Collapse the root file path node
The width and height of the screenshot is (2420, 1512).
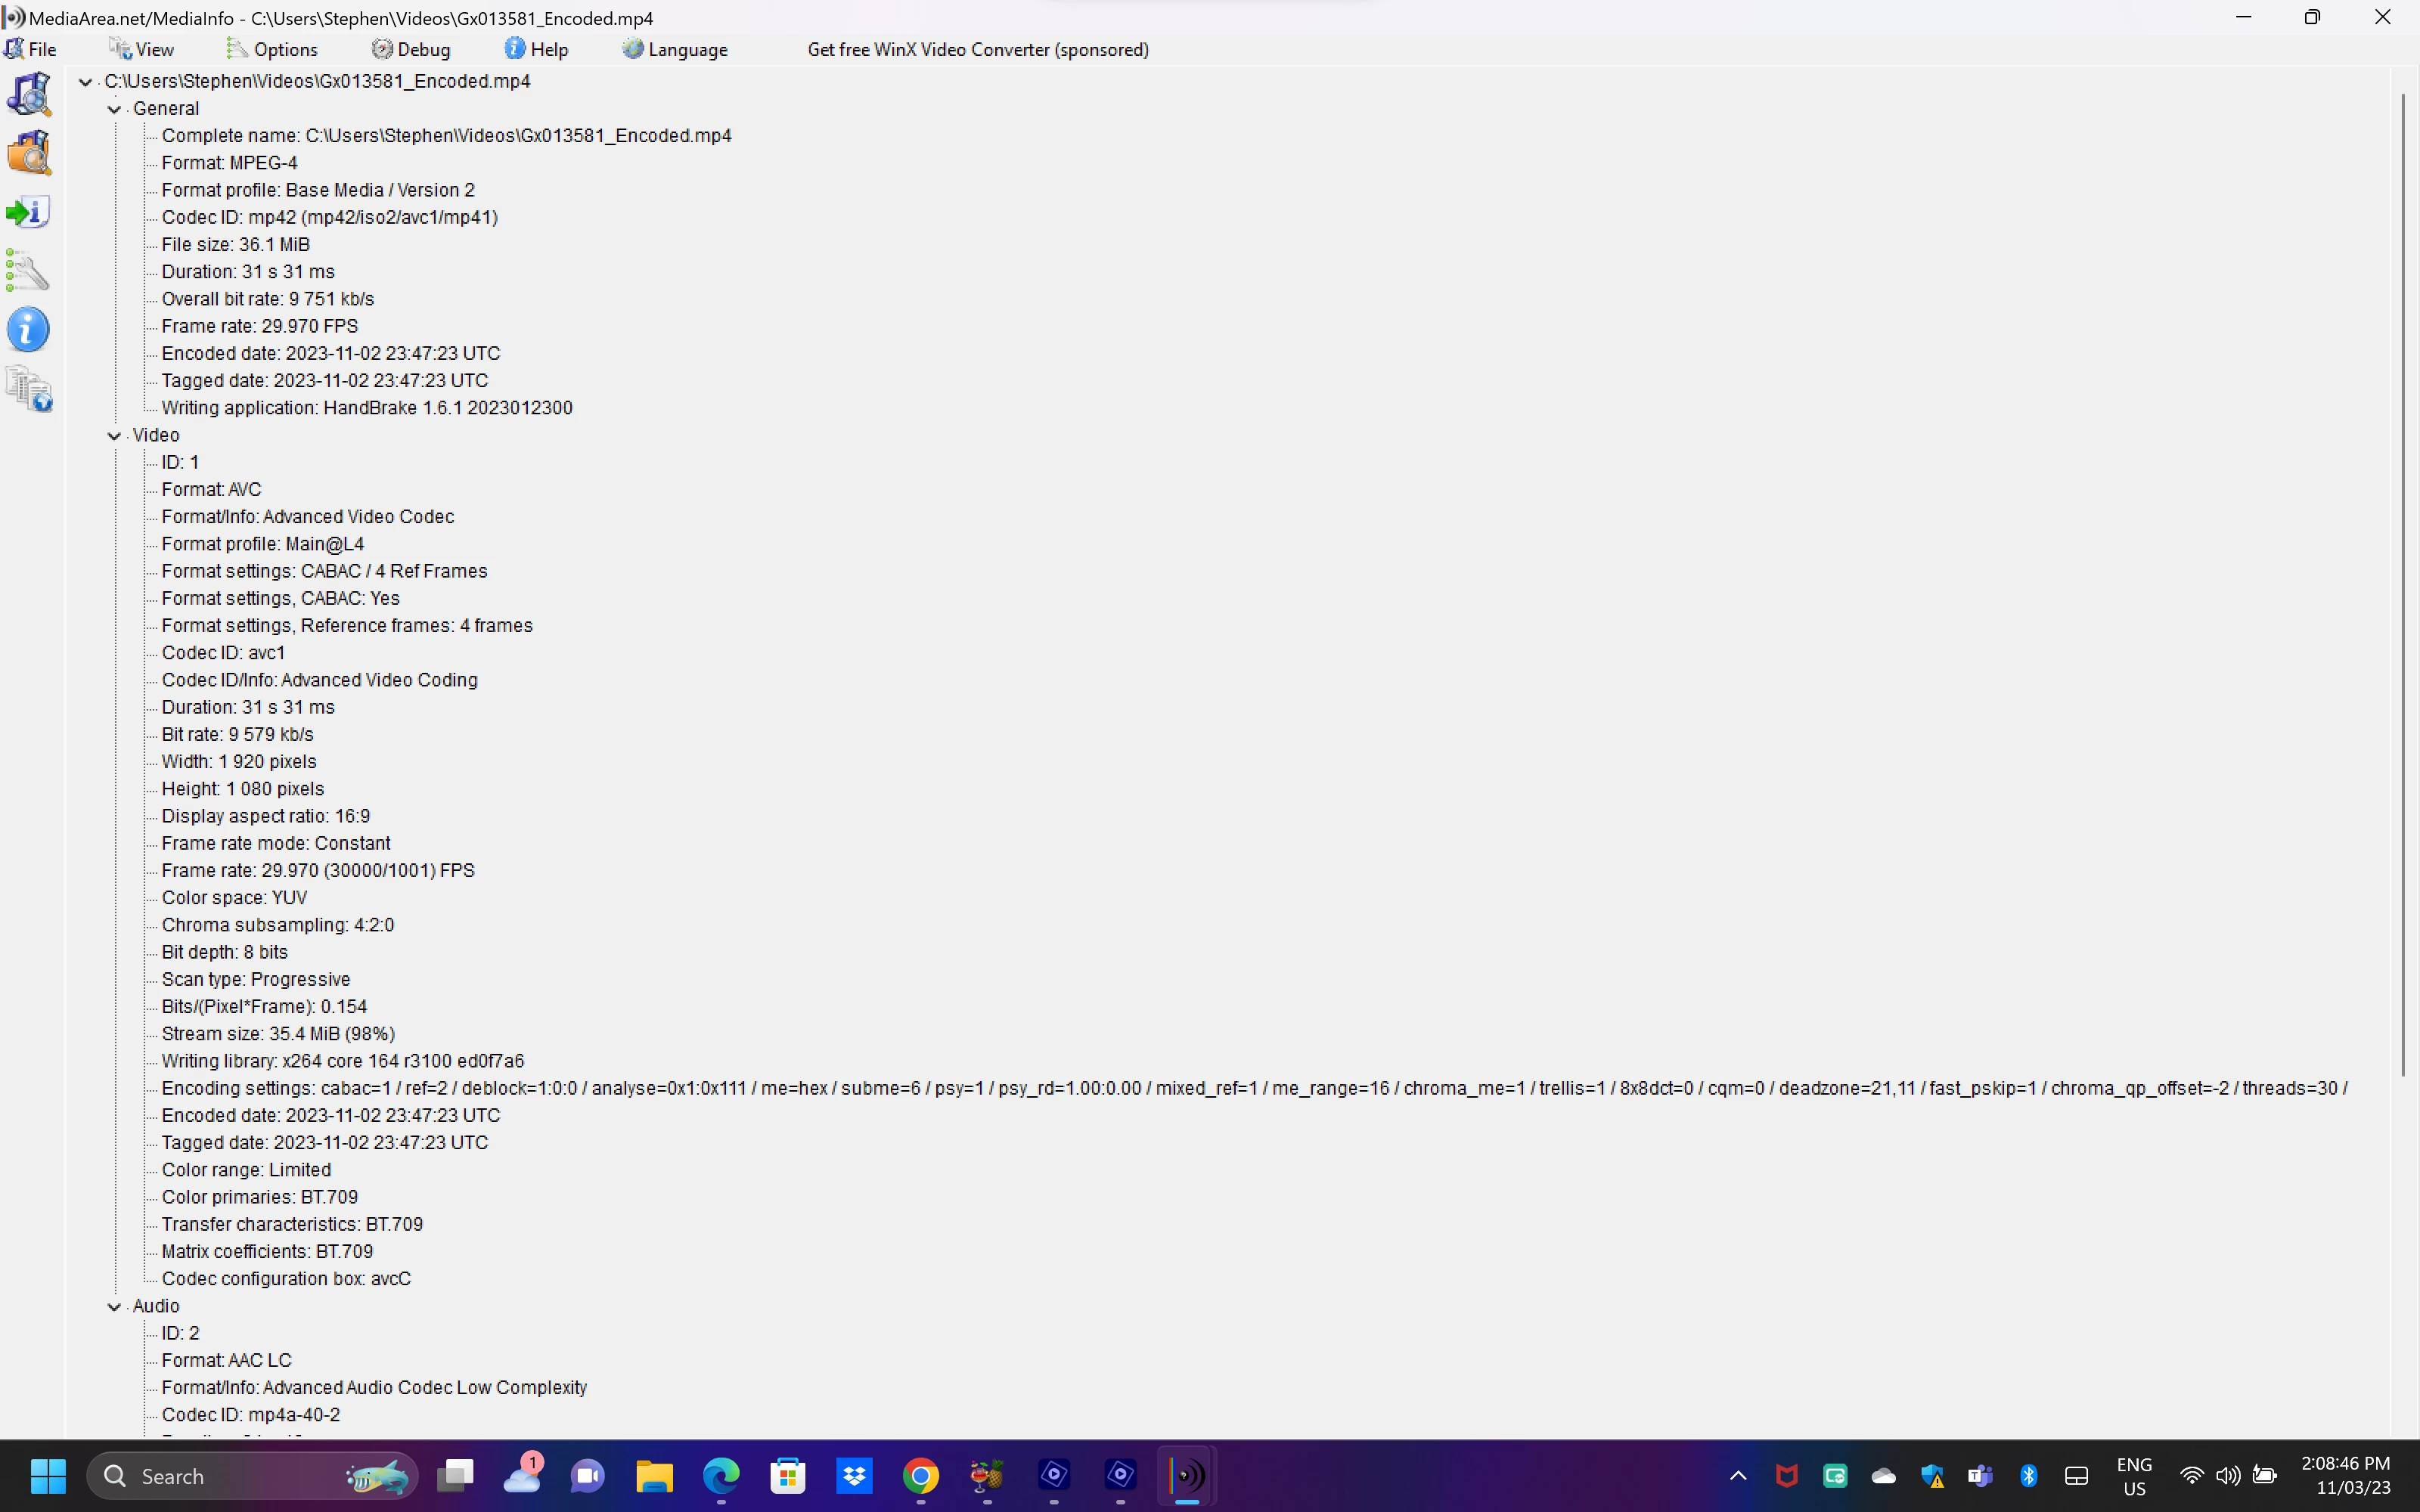point(86,82)
